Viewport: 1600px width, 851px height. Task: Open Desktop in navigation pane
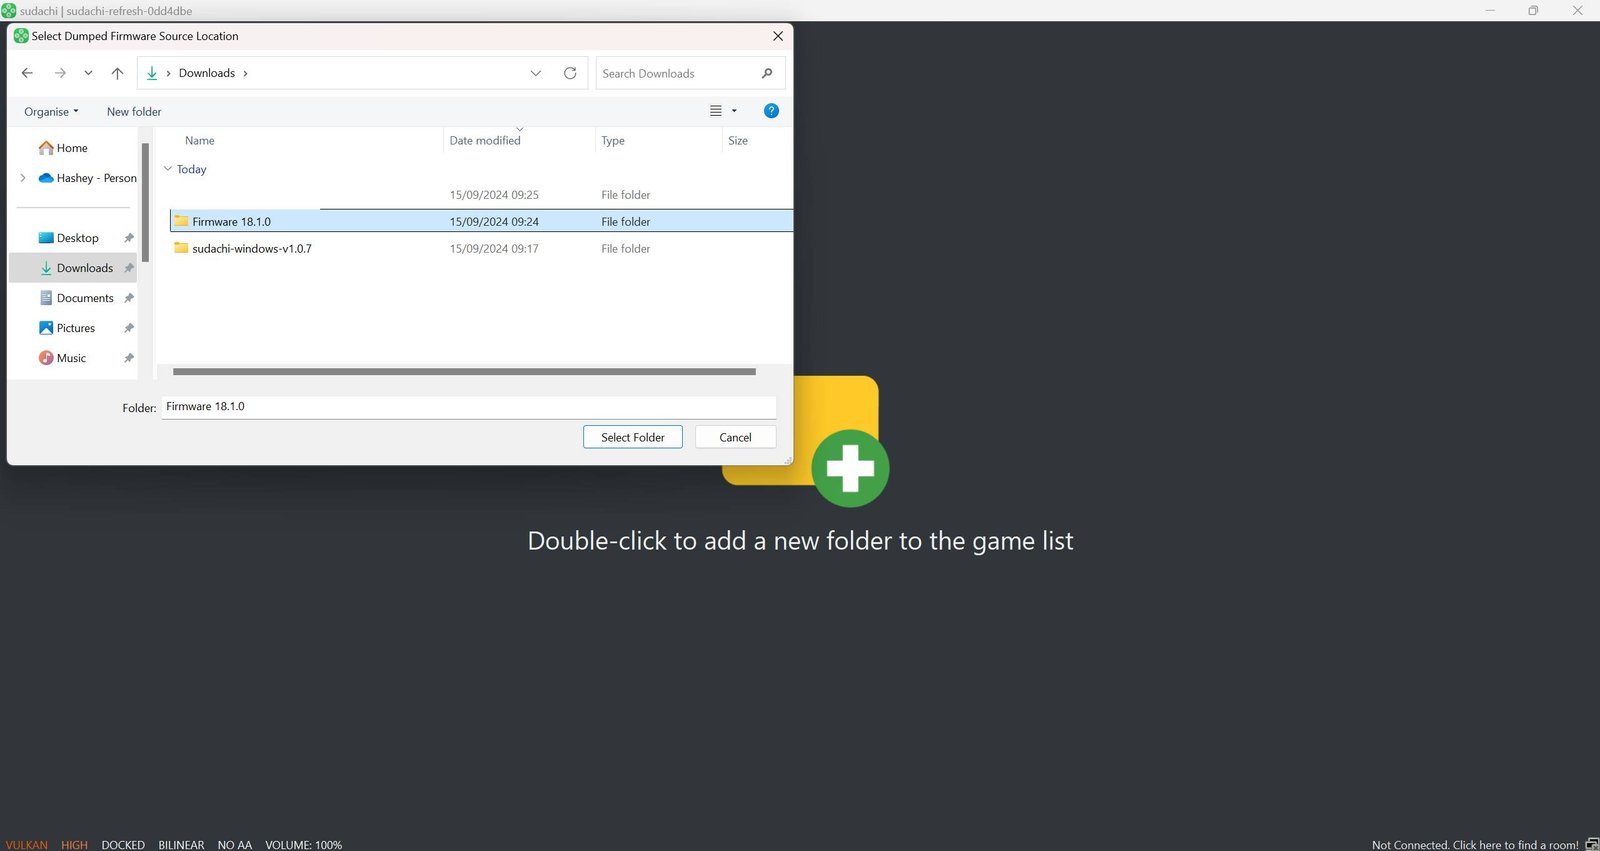(x=77, y=238)
